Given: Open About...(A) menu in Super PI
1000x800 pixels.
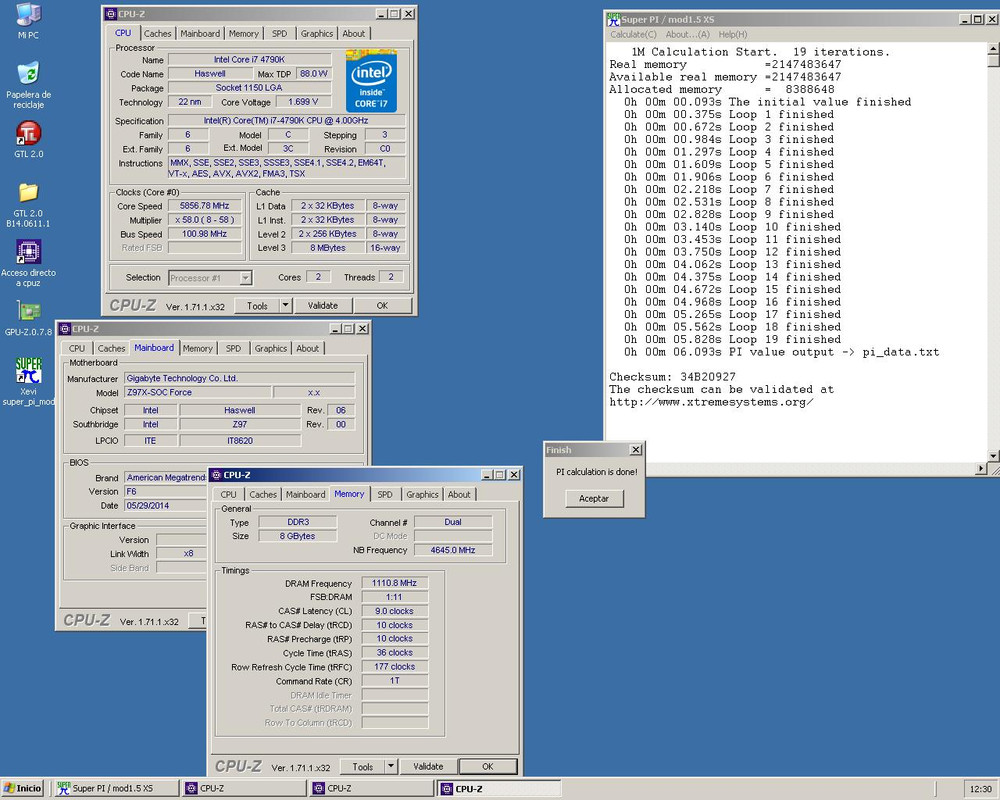Looking at the screenshot, I should (x=688, y=34).
